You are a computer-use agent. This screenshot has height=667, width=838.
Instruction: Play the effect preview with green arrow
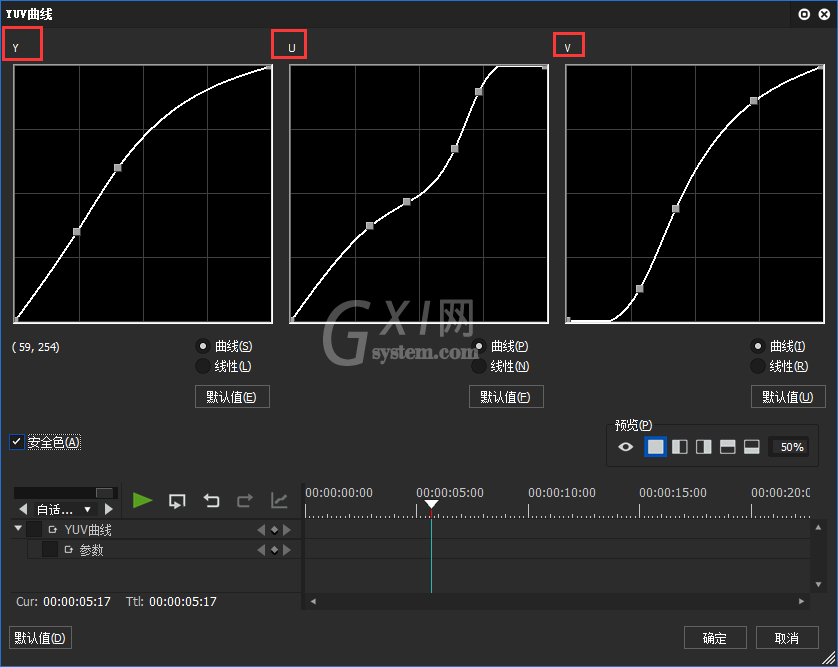142,501
